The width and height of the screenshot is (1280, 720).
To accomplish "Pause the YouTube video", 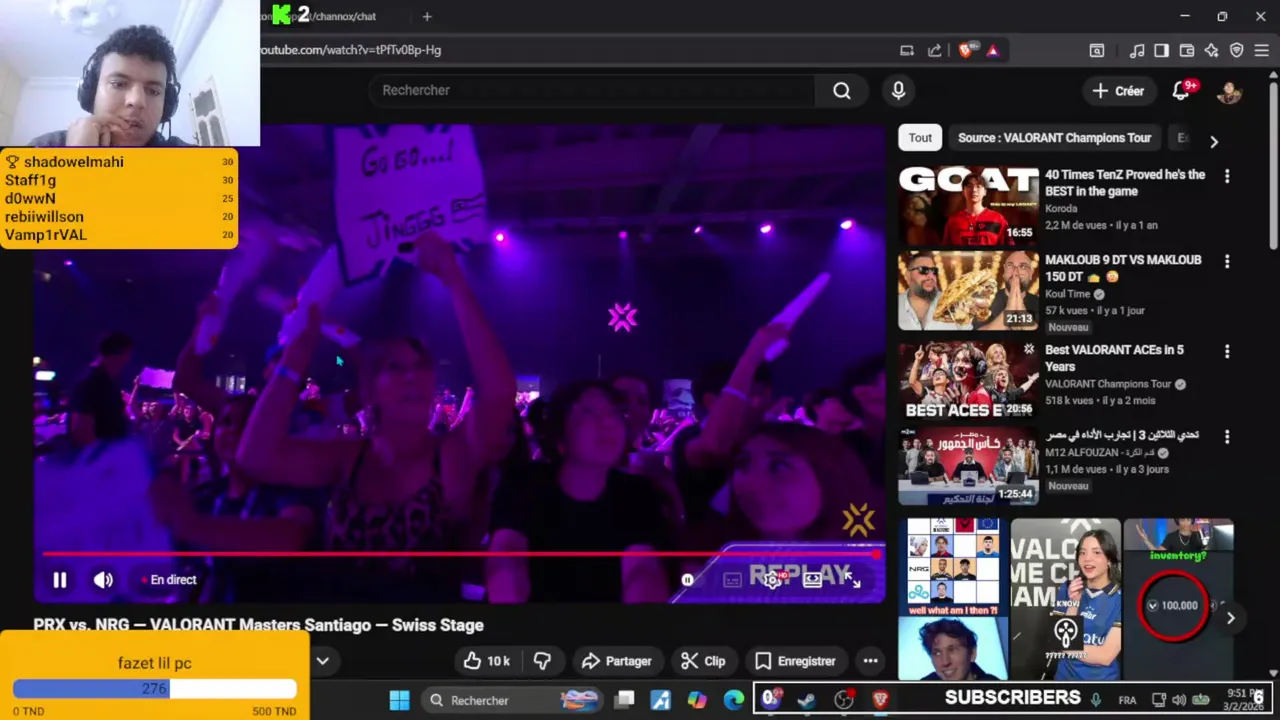I will pyautogui.click(x=59, y=580).
